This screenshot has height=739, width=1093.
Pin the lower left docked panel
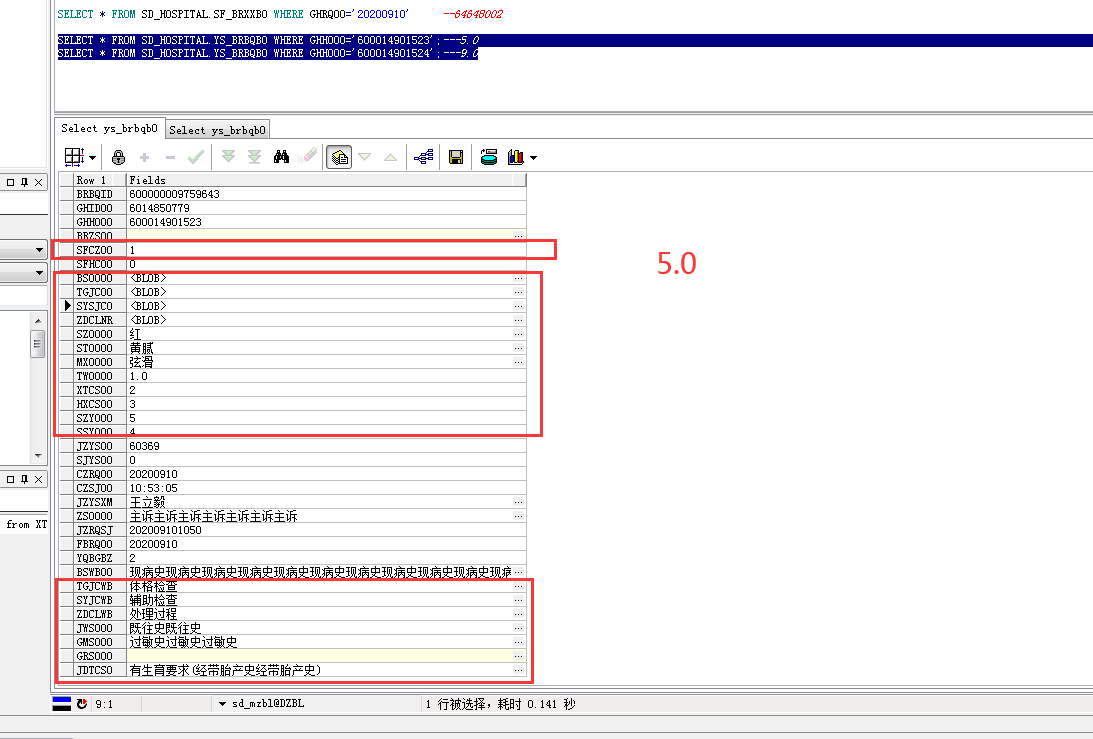(24, 480)
